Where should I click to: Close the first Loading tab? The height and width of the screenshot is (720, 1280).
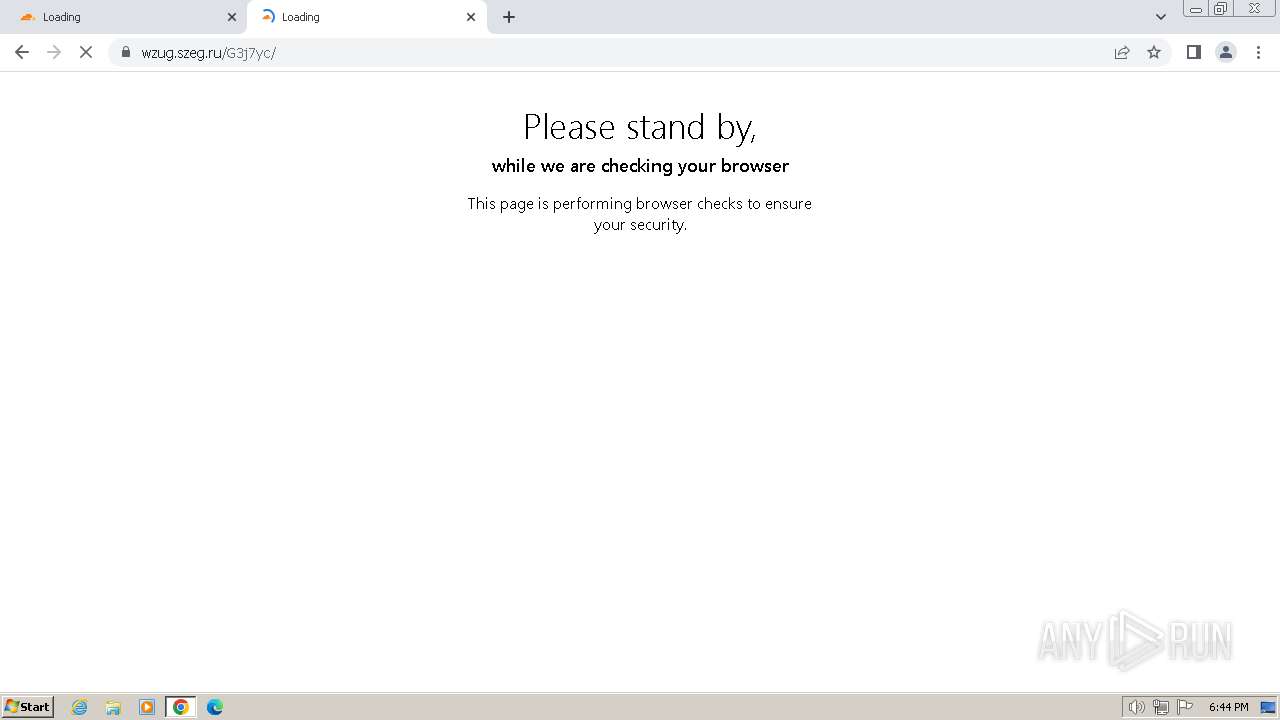click(x=232, y=17)
